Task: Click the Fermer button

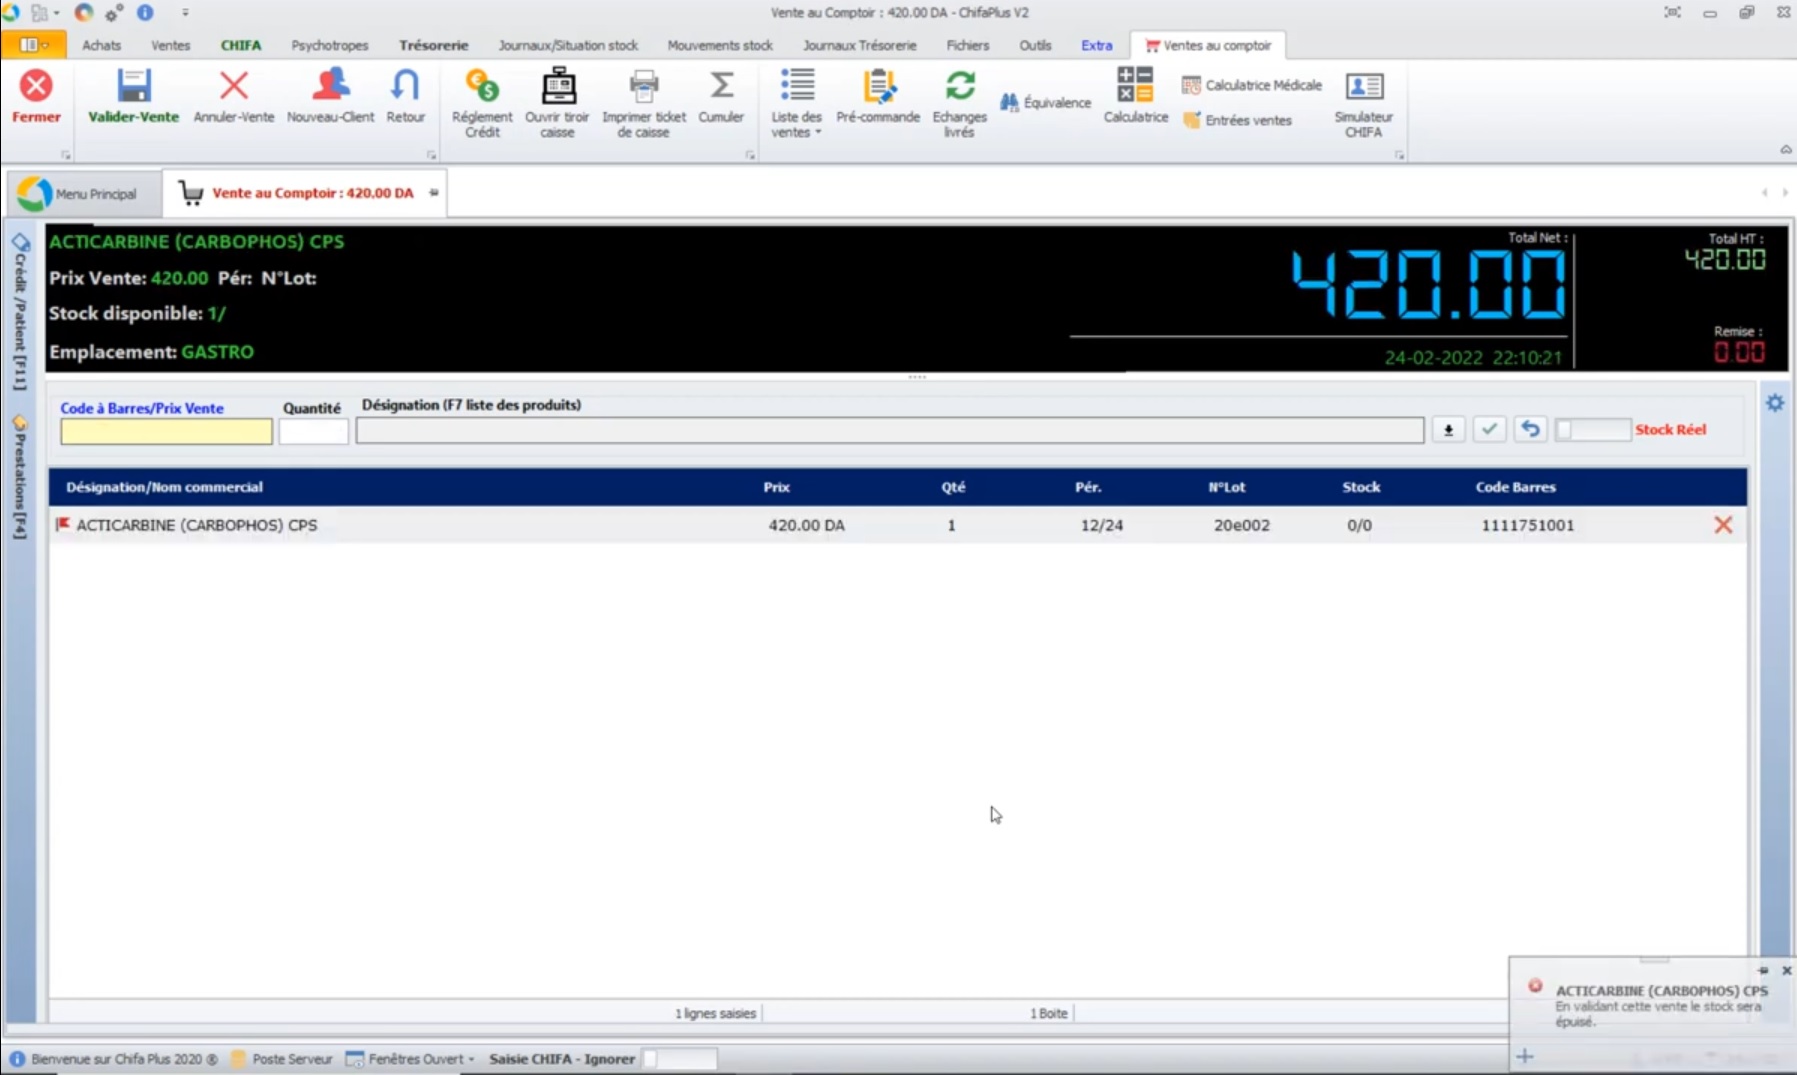Action: pos(36,96)
